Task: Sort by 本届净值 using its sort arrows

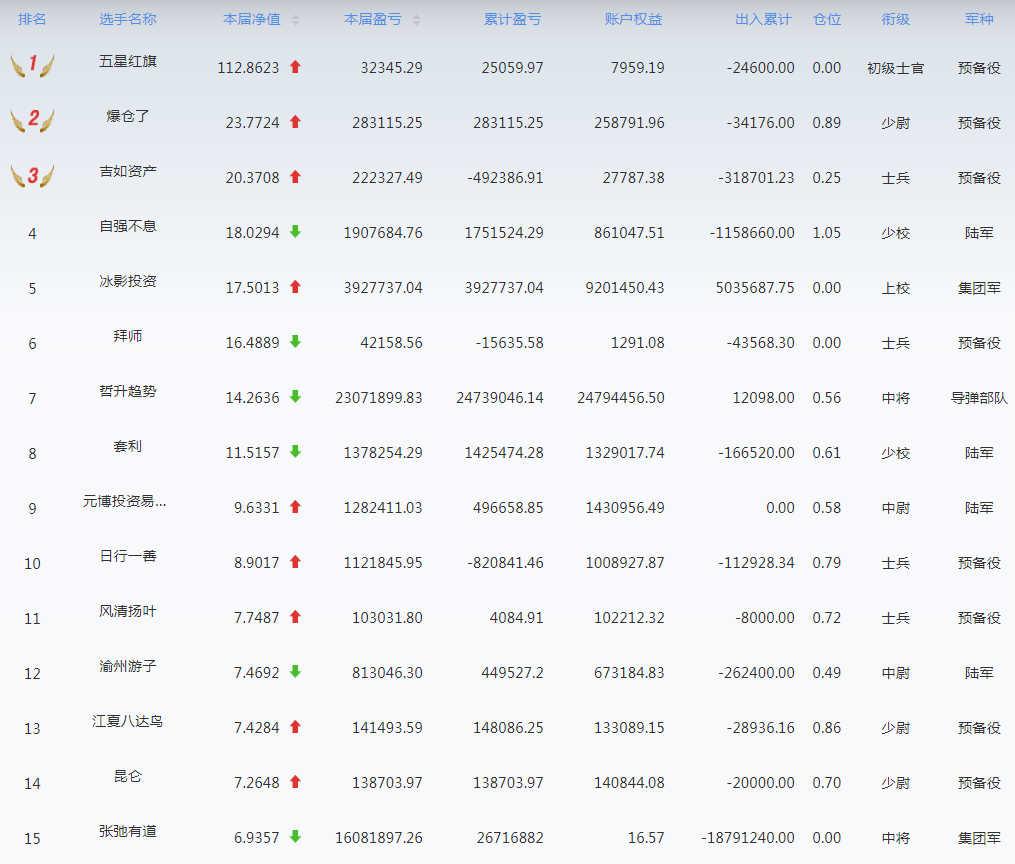Action: tap(295, 20)
